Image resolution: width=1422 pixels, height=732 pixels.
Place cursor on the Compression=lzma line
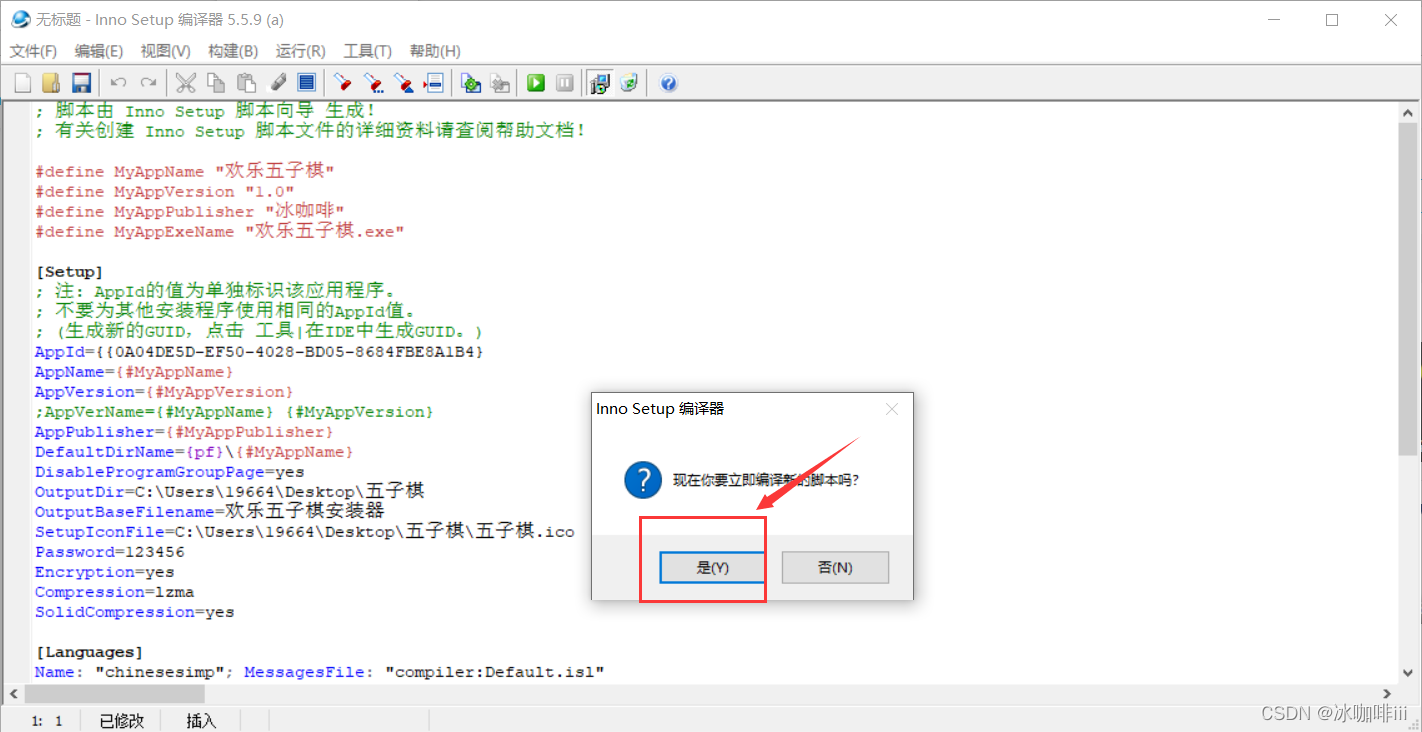[115, 592]
